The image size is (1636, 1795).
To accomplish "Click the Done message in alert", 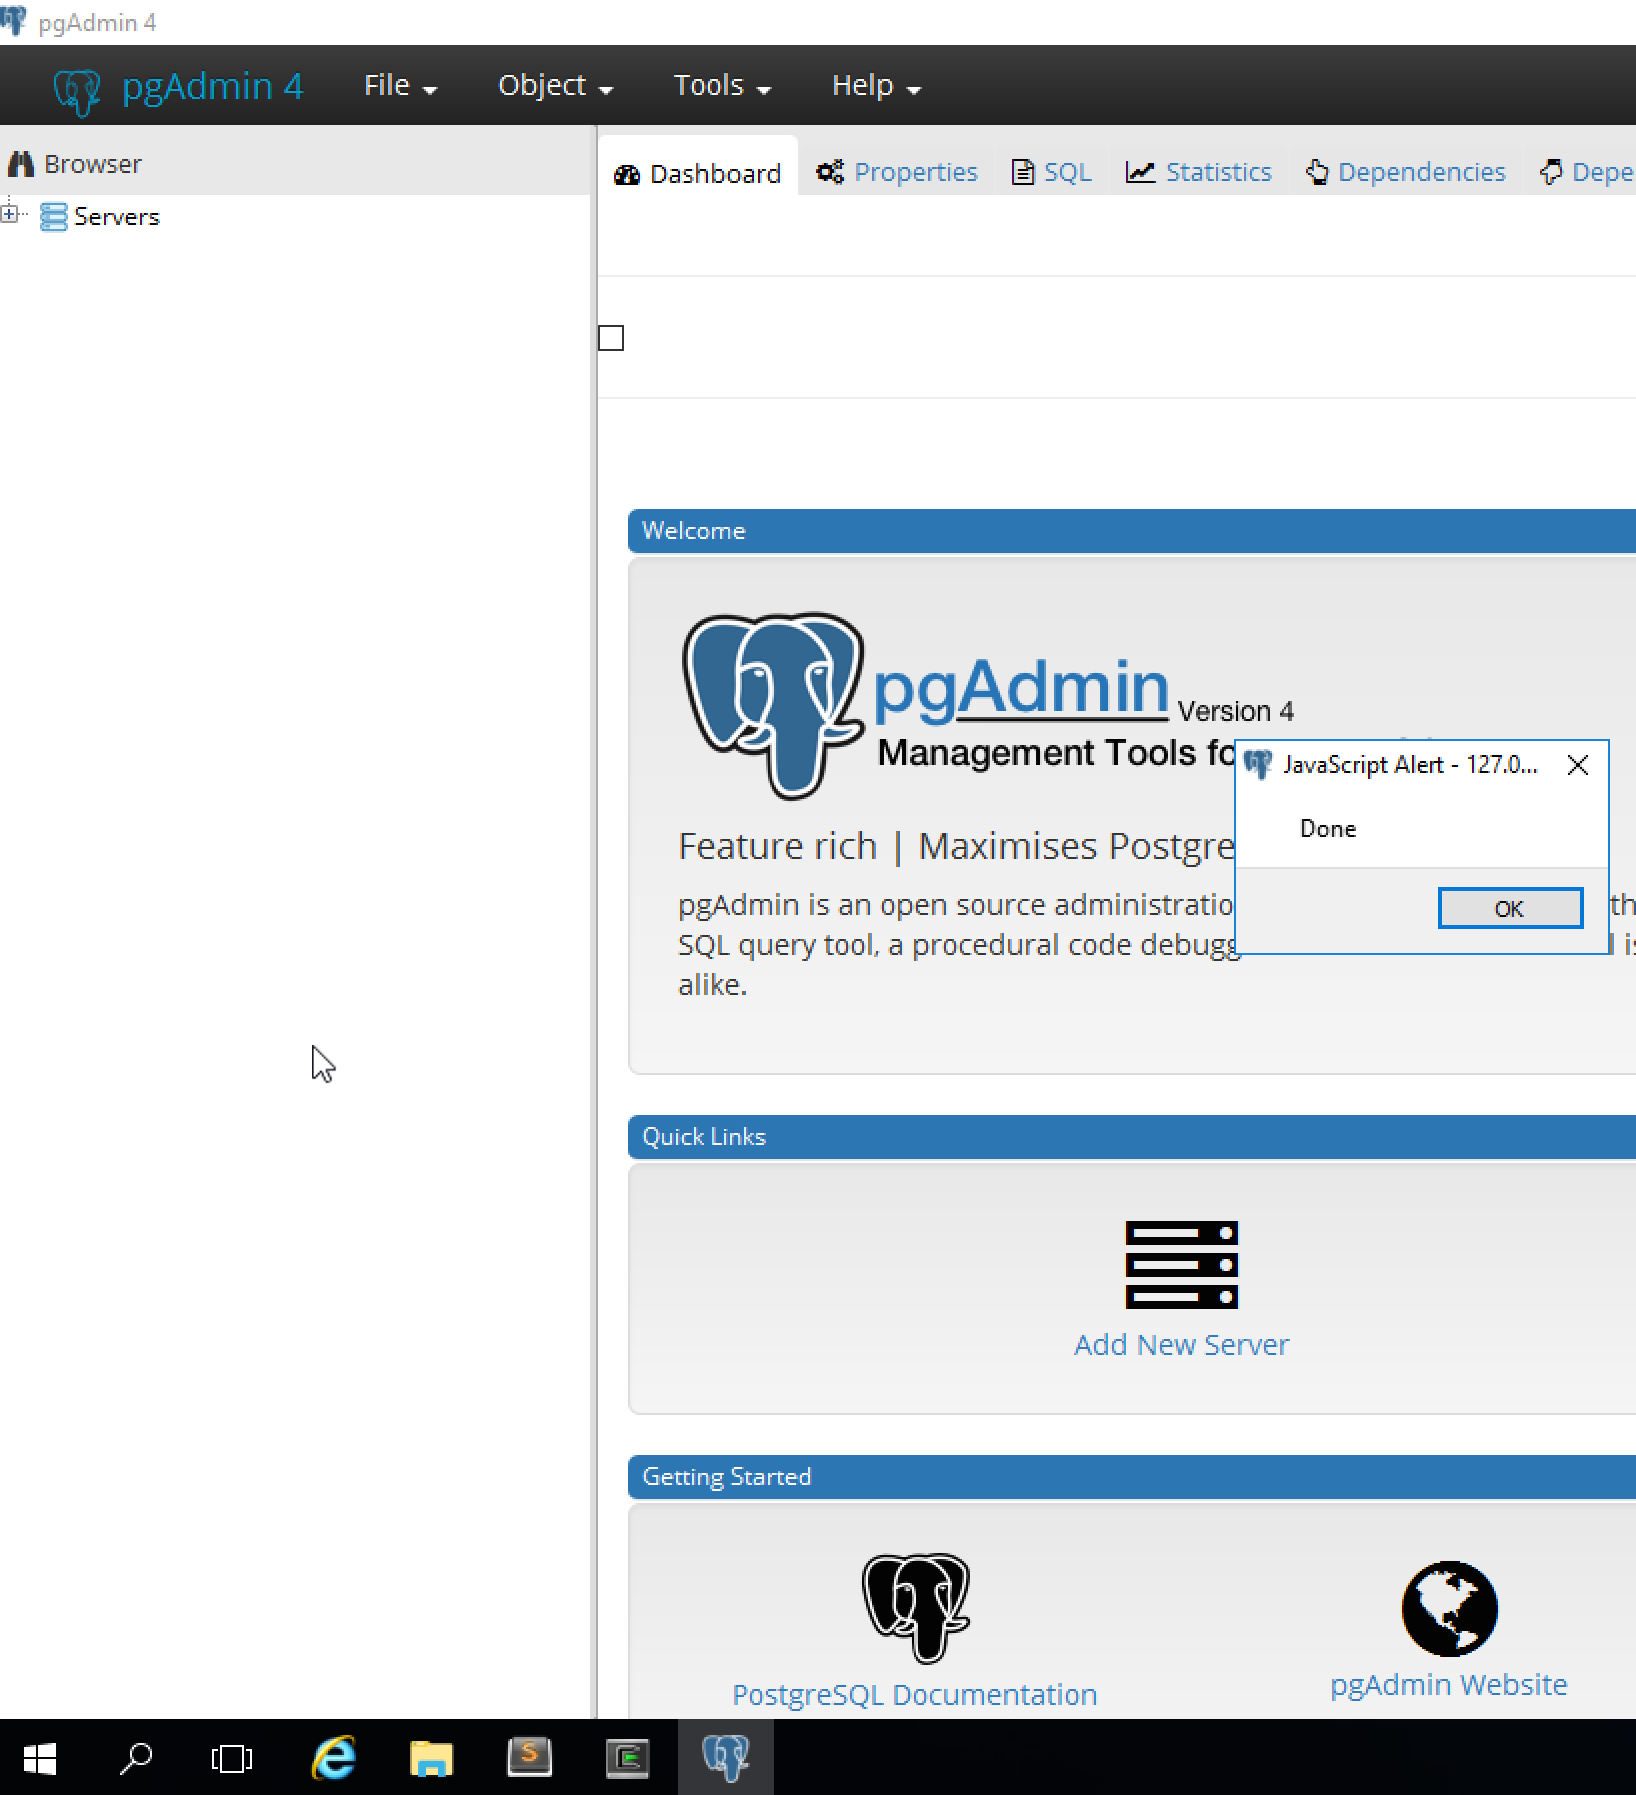I will 1328,829.
